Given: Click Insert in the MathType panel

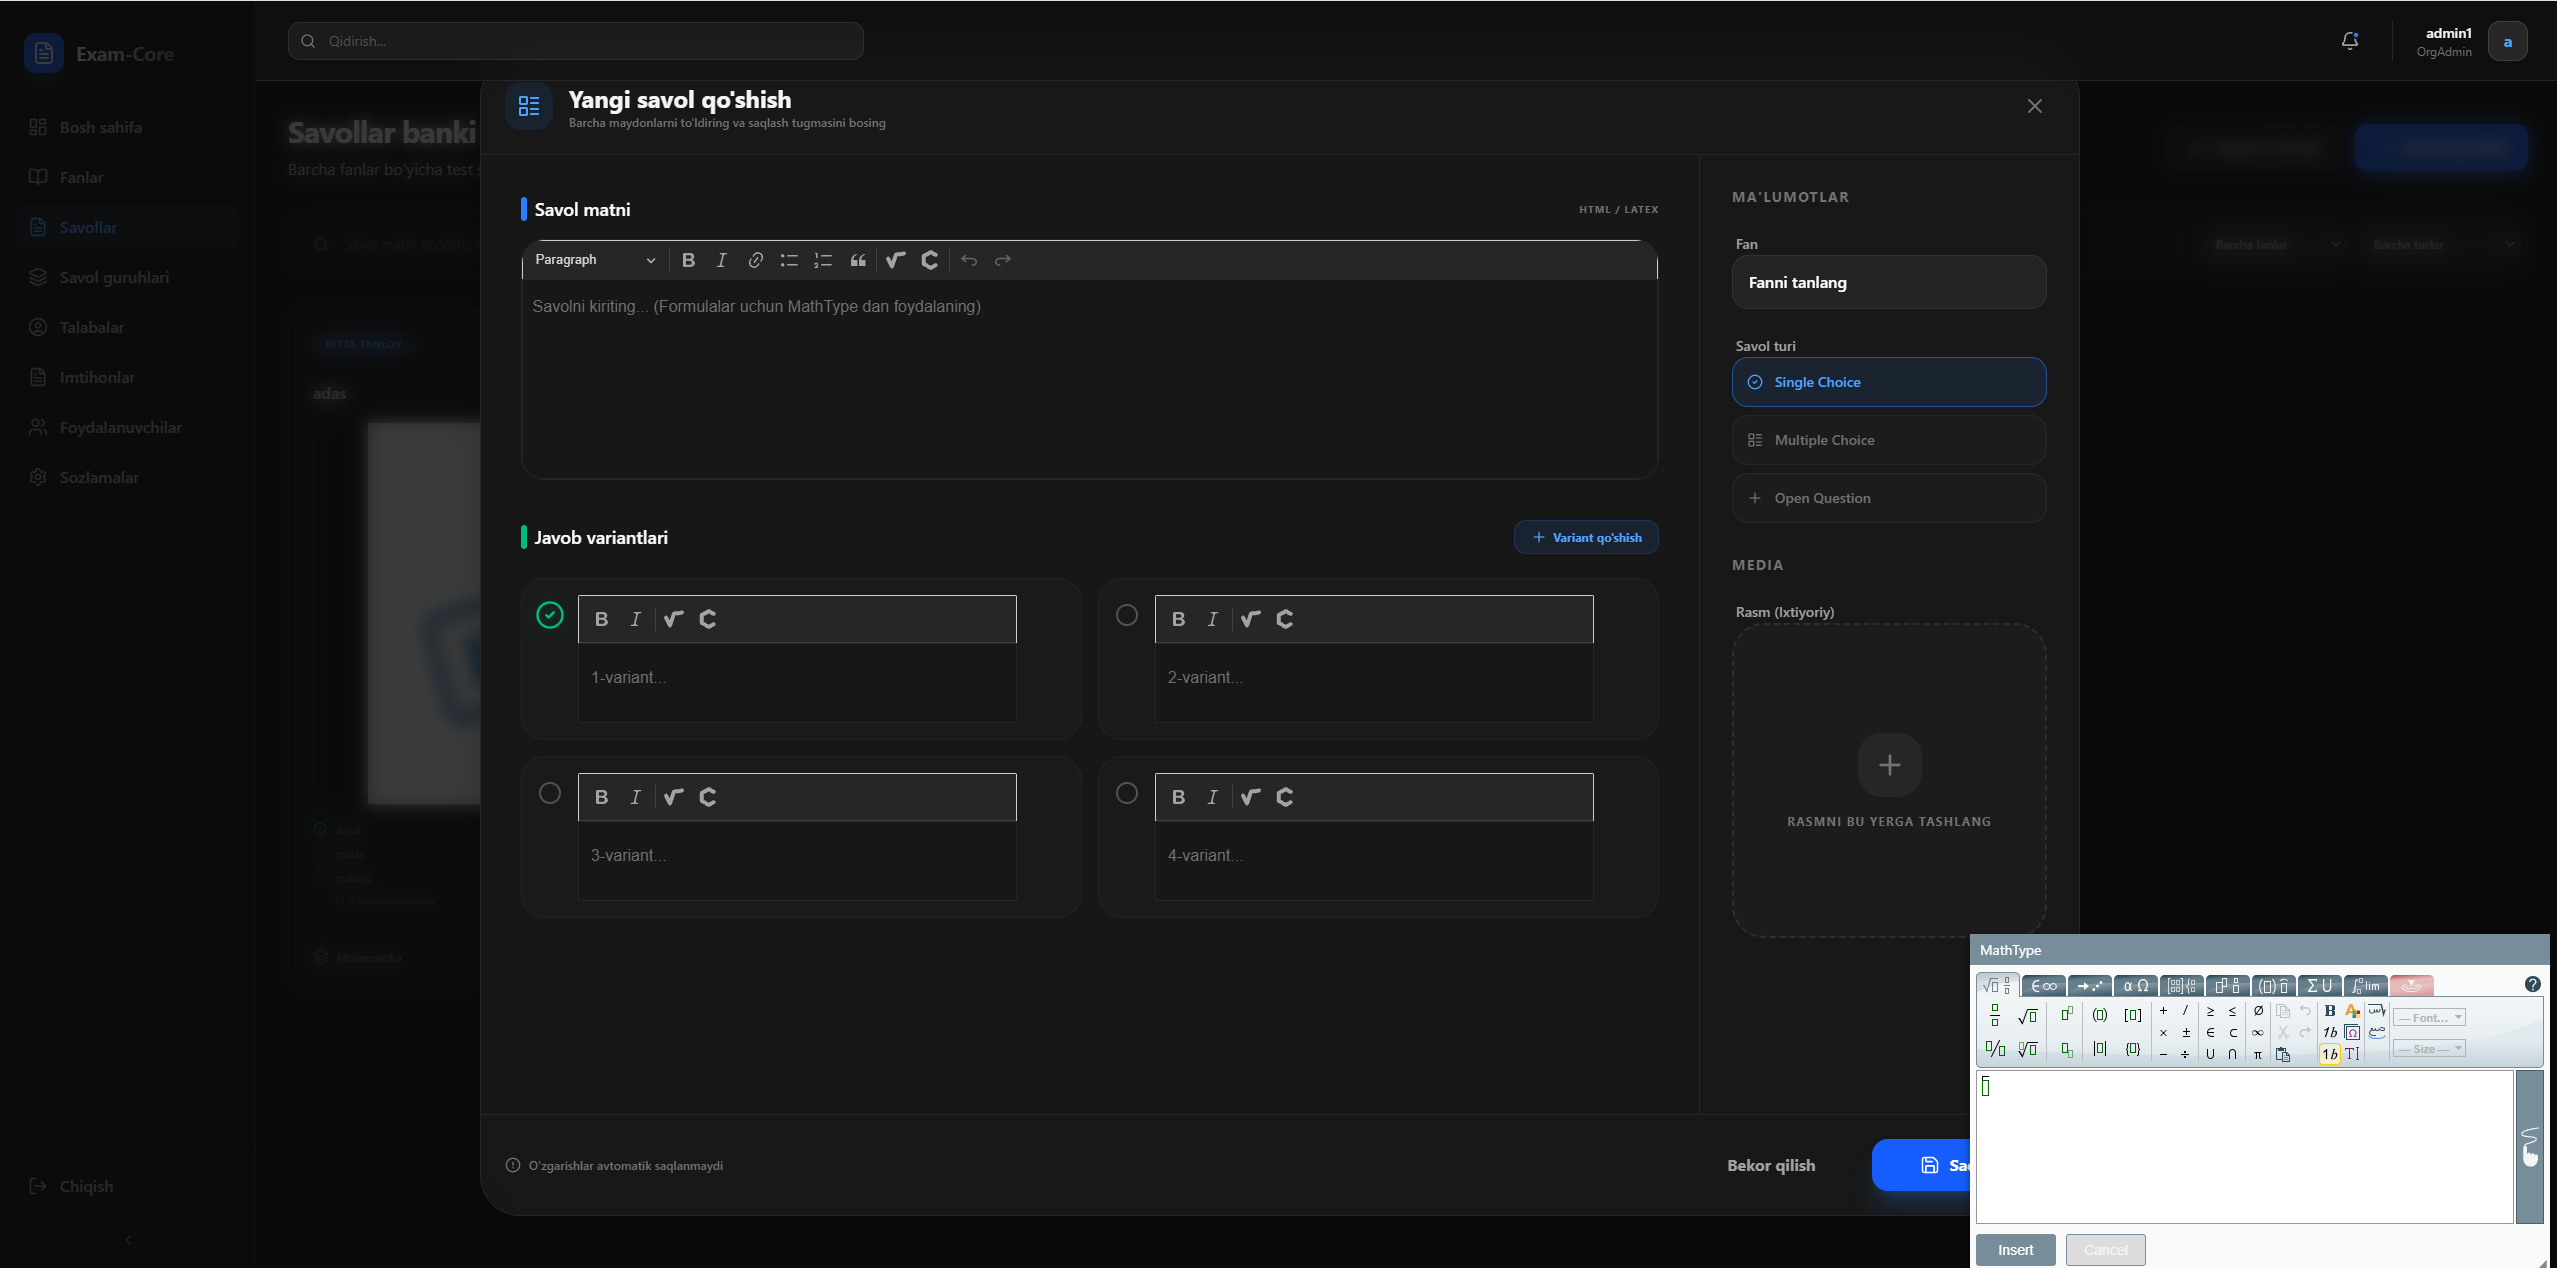Looking at the screenshot, I should click(2015, 1249).
